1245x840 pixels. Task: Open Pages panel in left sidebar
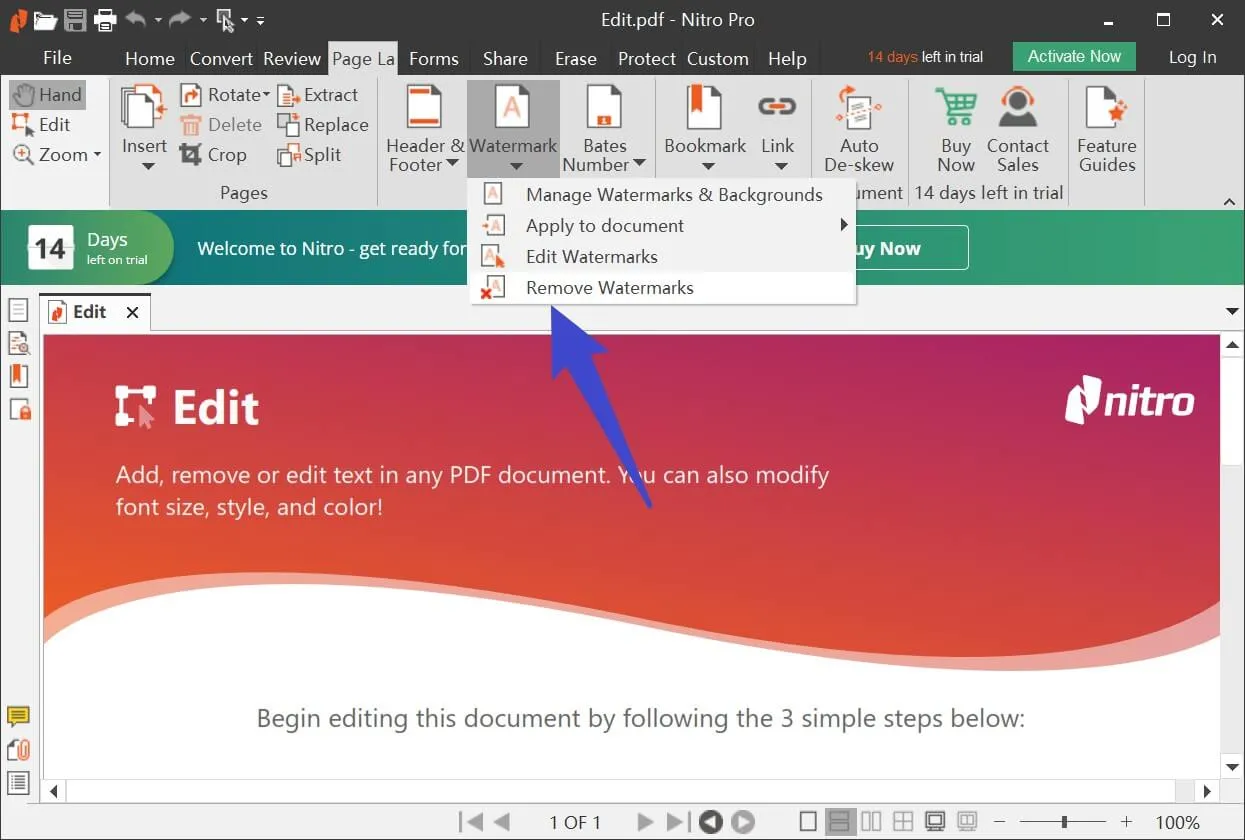[18, 310]
